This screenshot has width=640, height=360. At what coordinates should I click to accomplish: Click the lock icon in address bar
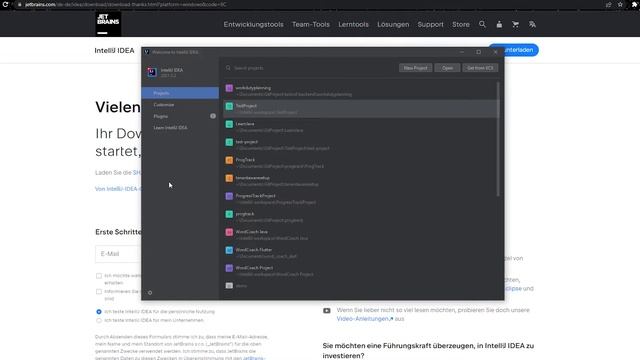pyautogui.click(x=19, y=4)
